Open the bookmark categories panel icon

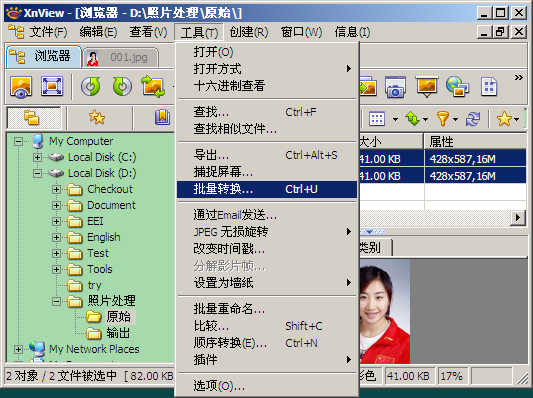[162, 117]
